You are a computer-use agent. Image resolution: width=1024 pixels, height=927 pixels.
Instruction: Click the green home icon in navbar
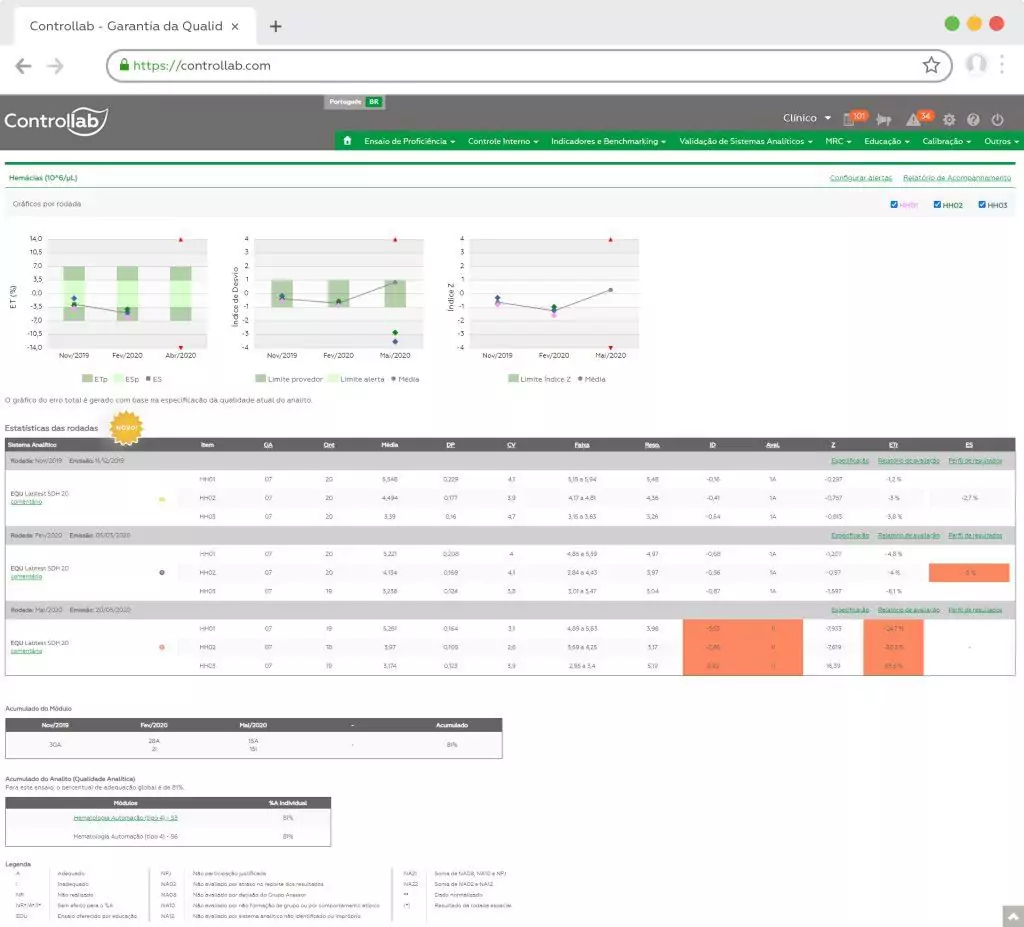point(347,141)
